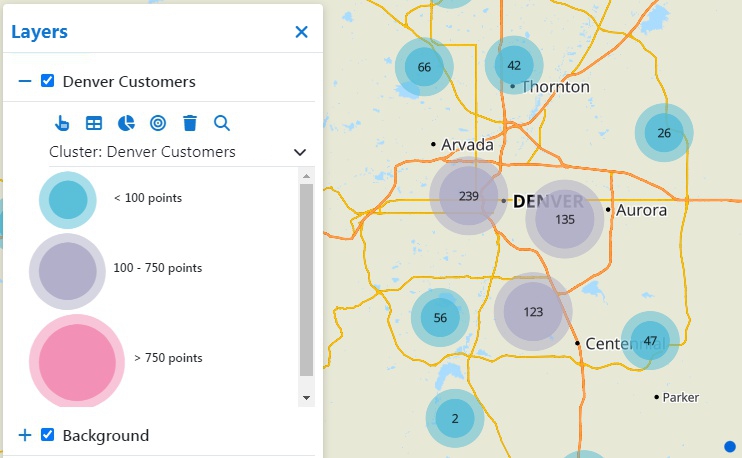Image resolution: width=742 pixels, height=458 pixels.
Task: Toggle the Background layer checkbox
Action: coord(47,435)
